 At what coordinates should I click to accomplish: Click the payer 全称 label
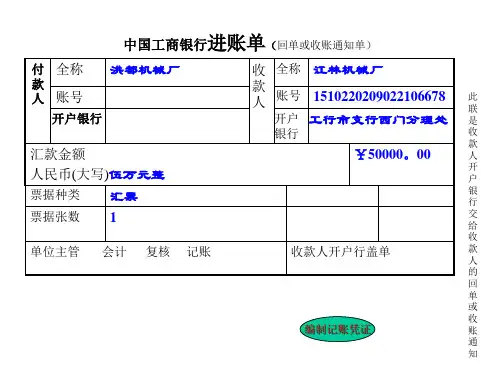(x=70, y=69)
